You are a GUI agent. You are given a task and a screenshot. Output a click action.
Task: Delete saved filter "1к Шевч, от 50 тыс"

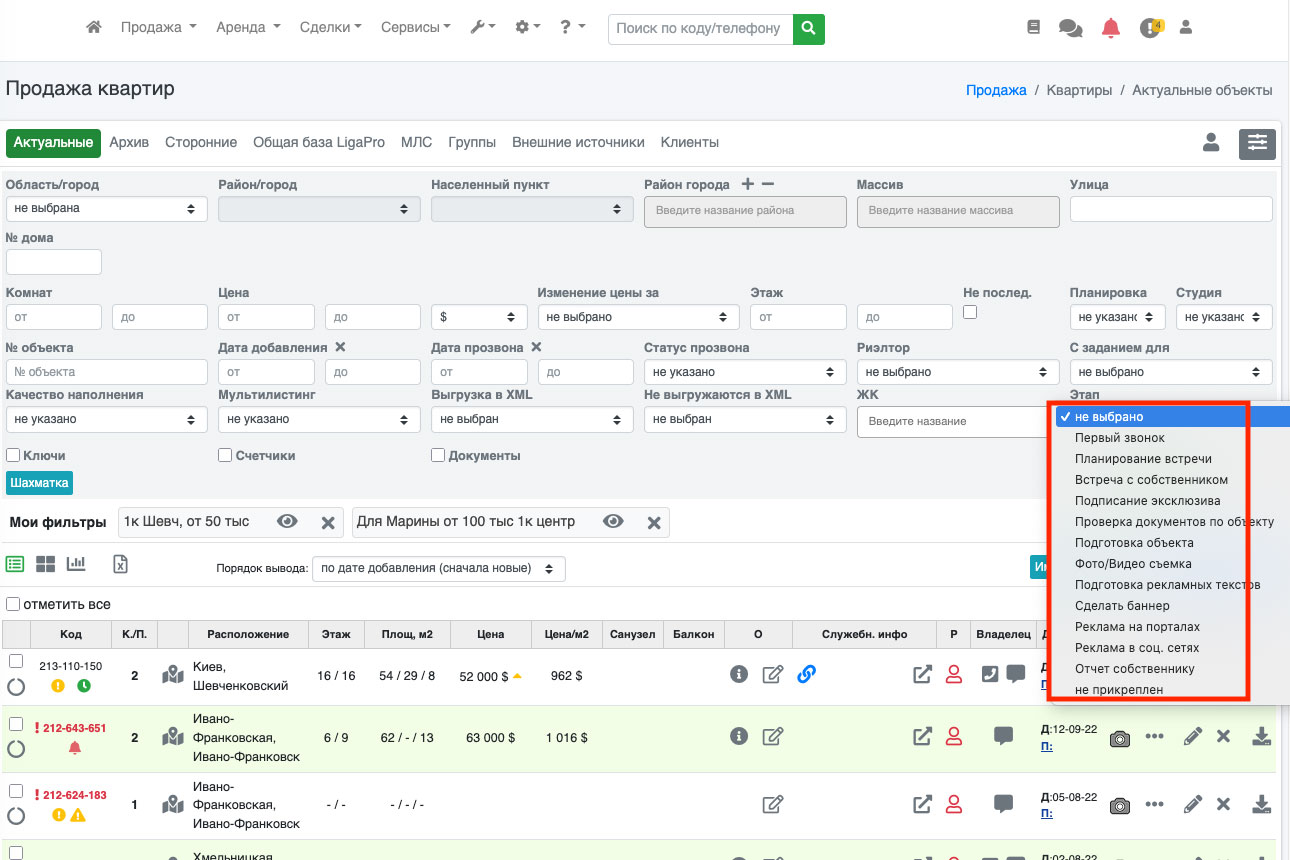pos(327,522)
